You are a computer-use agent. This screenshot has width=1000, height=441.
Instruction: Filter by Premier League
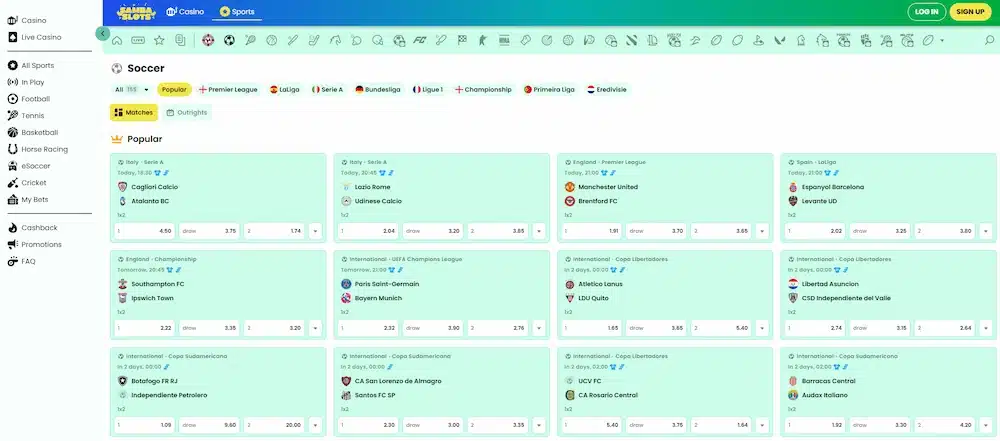(228, 89)
